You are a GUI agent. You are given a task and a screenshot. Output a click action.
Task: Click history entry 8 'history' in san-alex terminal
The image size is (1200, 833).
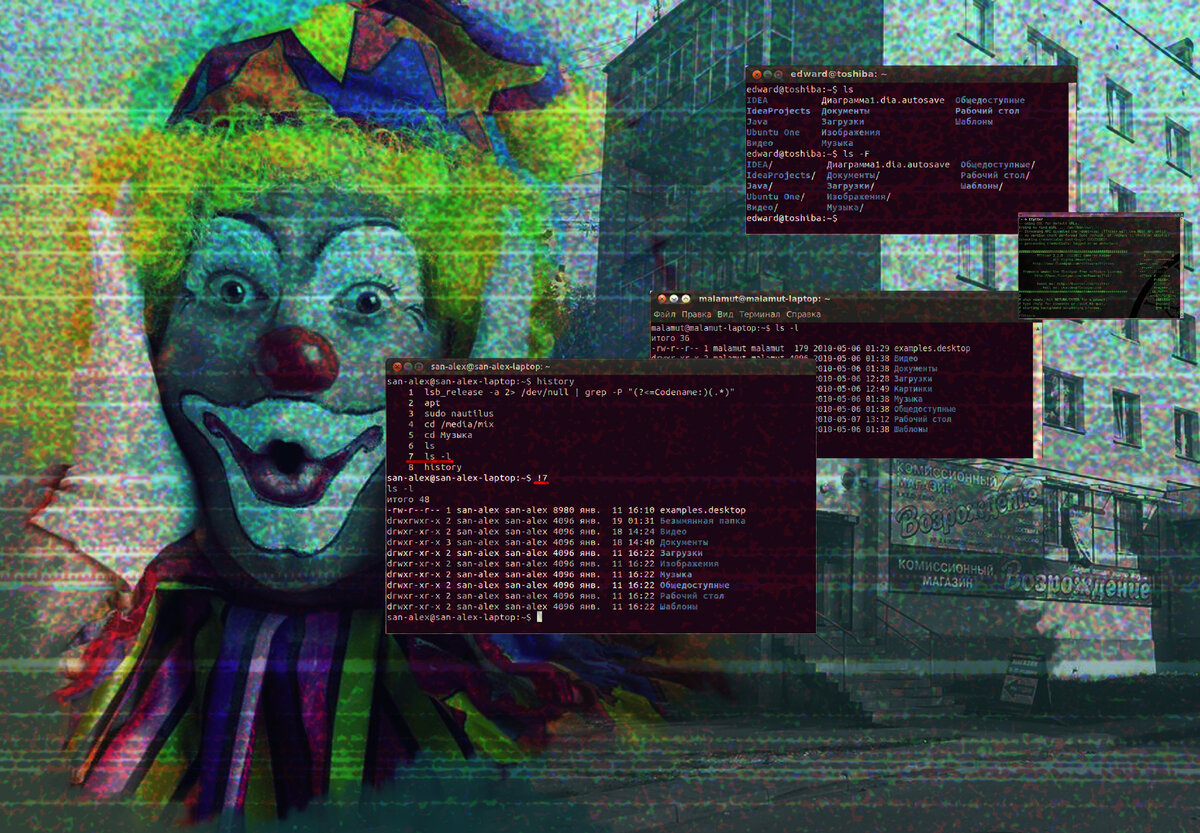442,468
